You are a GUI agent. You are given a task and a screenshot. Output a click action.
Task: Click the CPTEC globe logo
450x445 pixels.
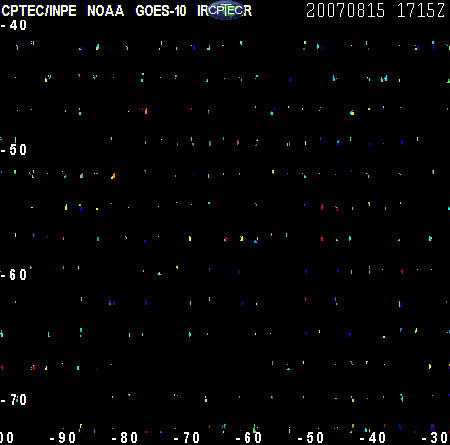tap(227, 10)
